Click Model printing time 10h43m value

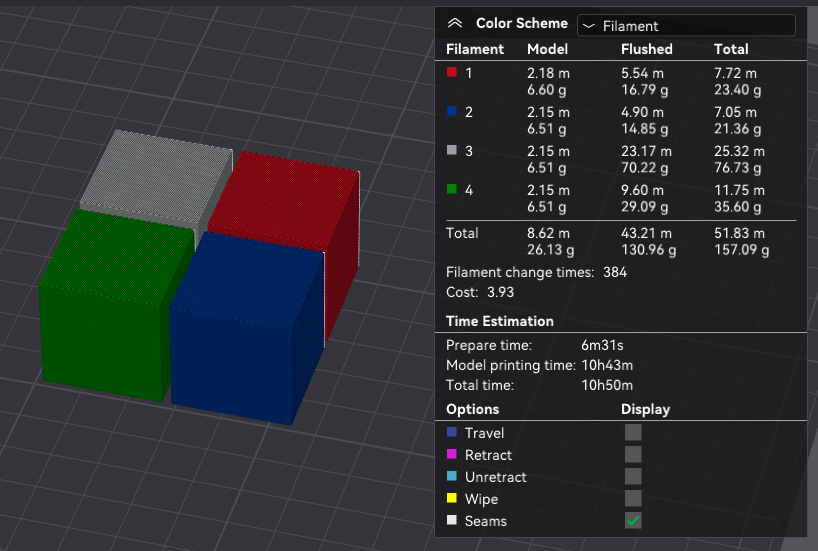pyautogui.click(x=607, y=365)
